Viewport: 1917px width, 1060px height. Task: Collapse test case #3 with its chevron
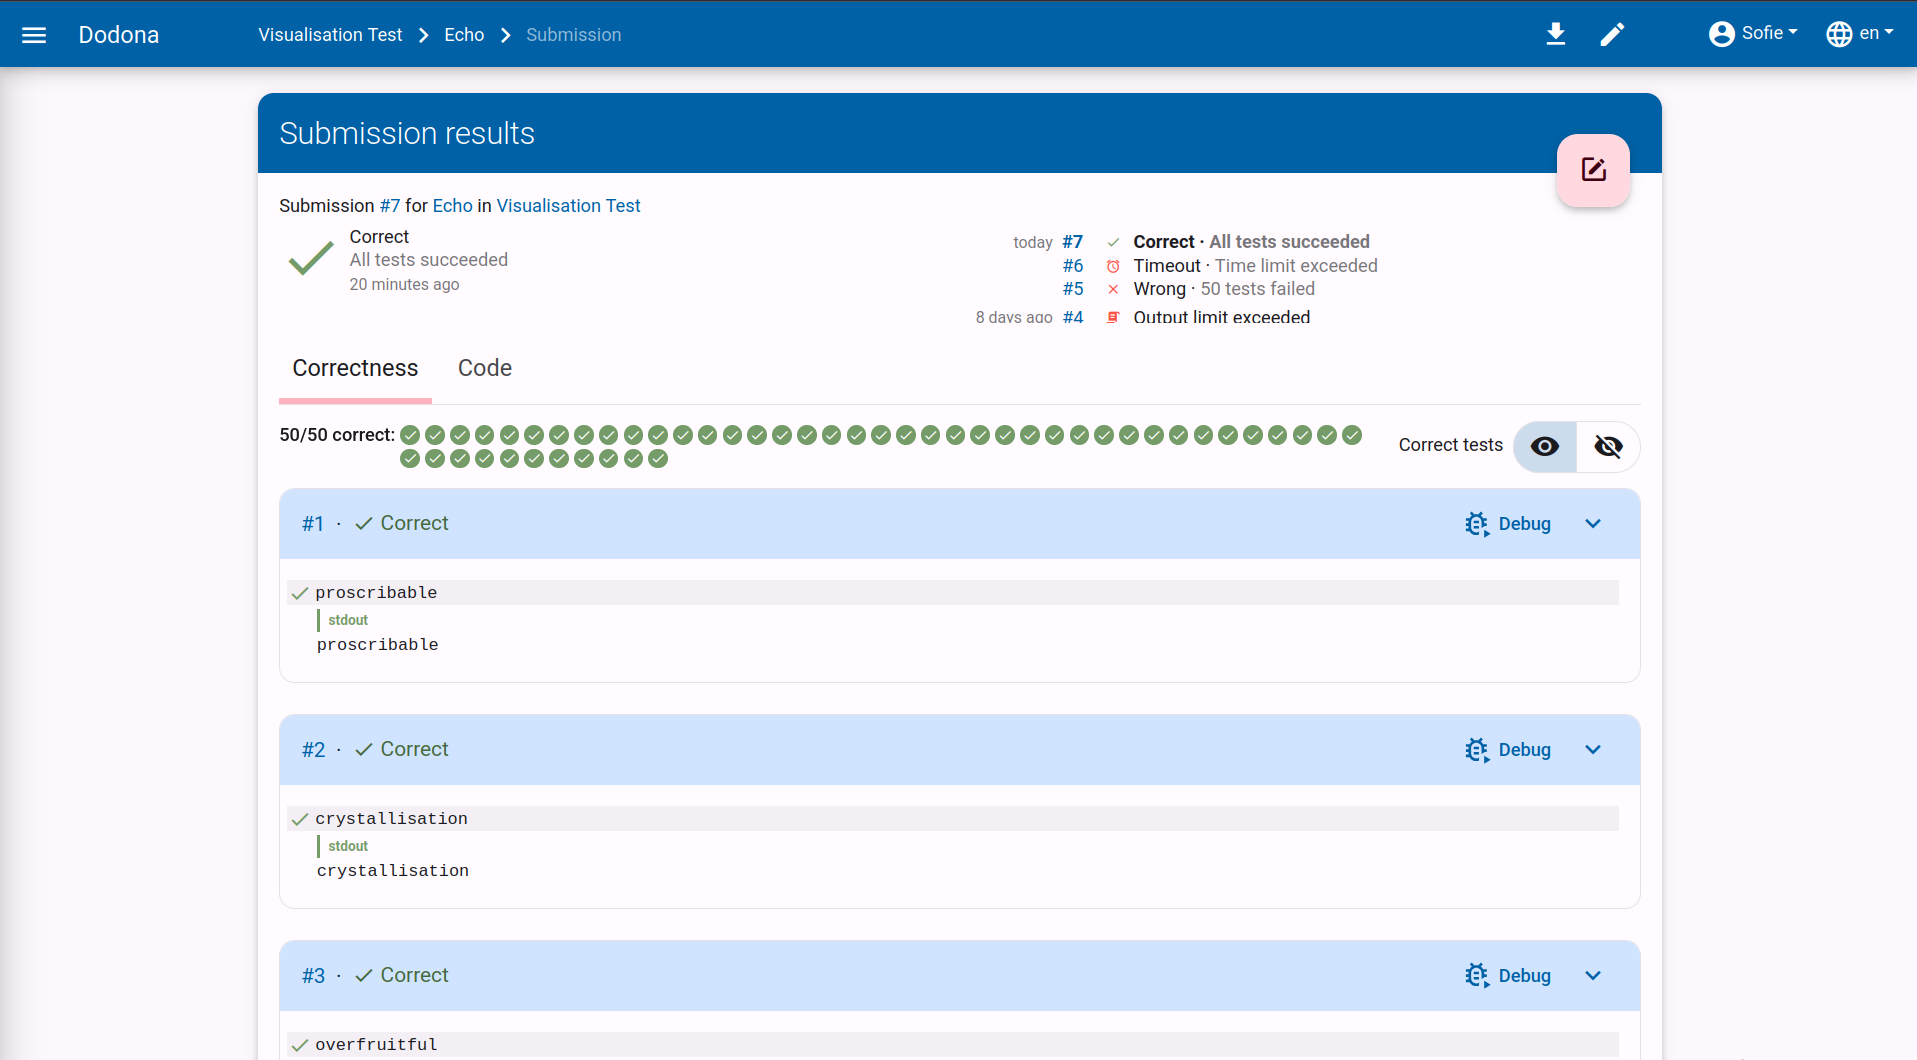point(1593,976)
